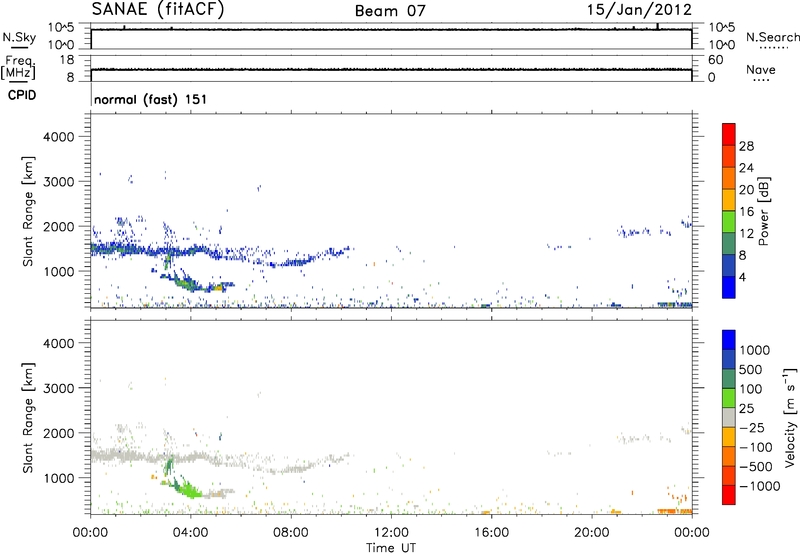Click the 16 tick on Power colorbar
Image resolution: width=800 pixels, height=554 pixels.
746,212
